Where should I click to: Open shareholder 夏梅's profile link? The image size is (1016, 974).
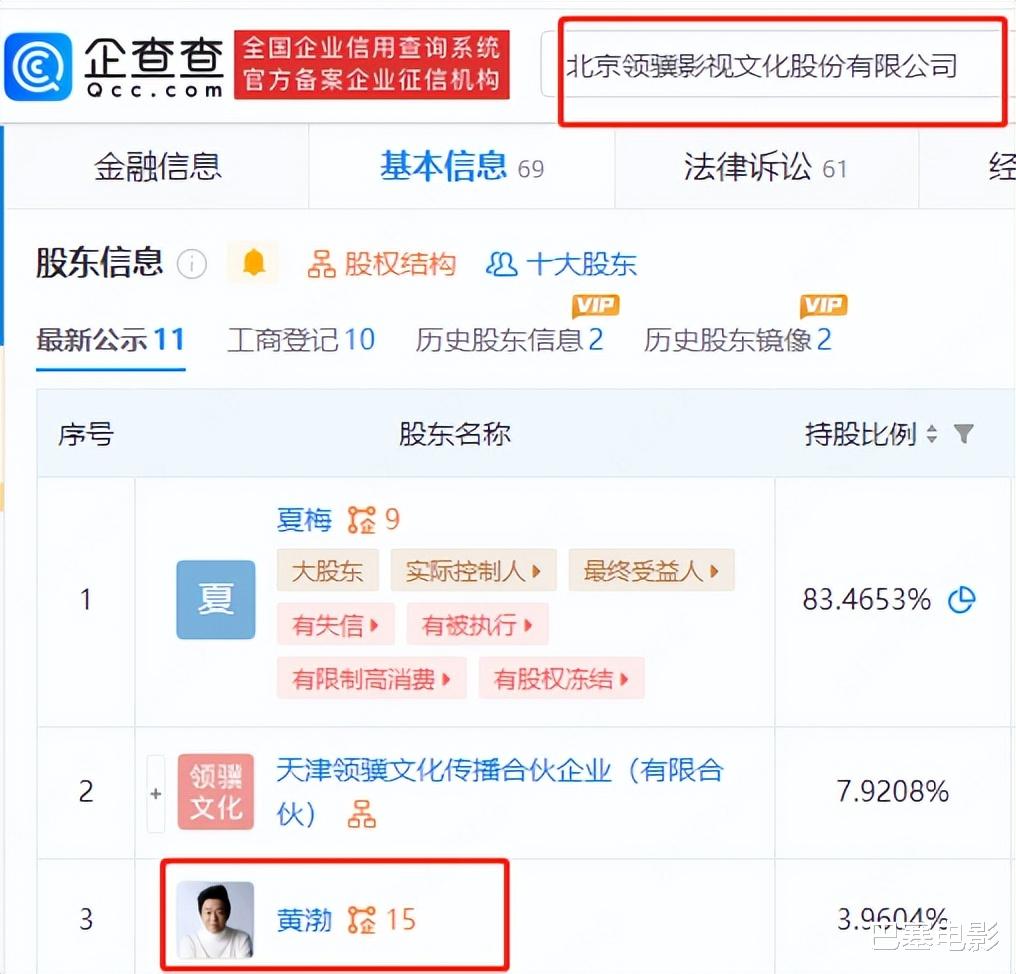click(305, 519)
